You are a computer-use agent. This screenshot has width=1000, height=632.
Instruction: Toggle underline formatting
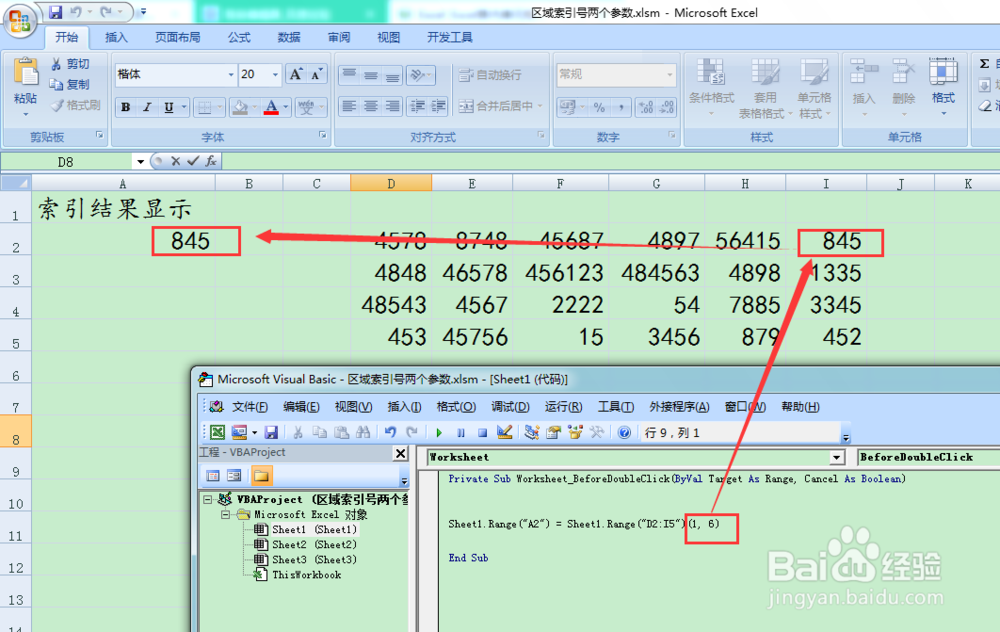169,105
